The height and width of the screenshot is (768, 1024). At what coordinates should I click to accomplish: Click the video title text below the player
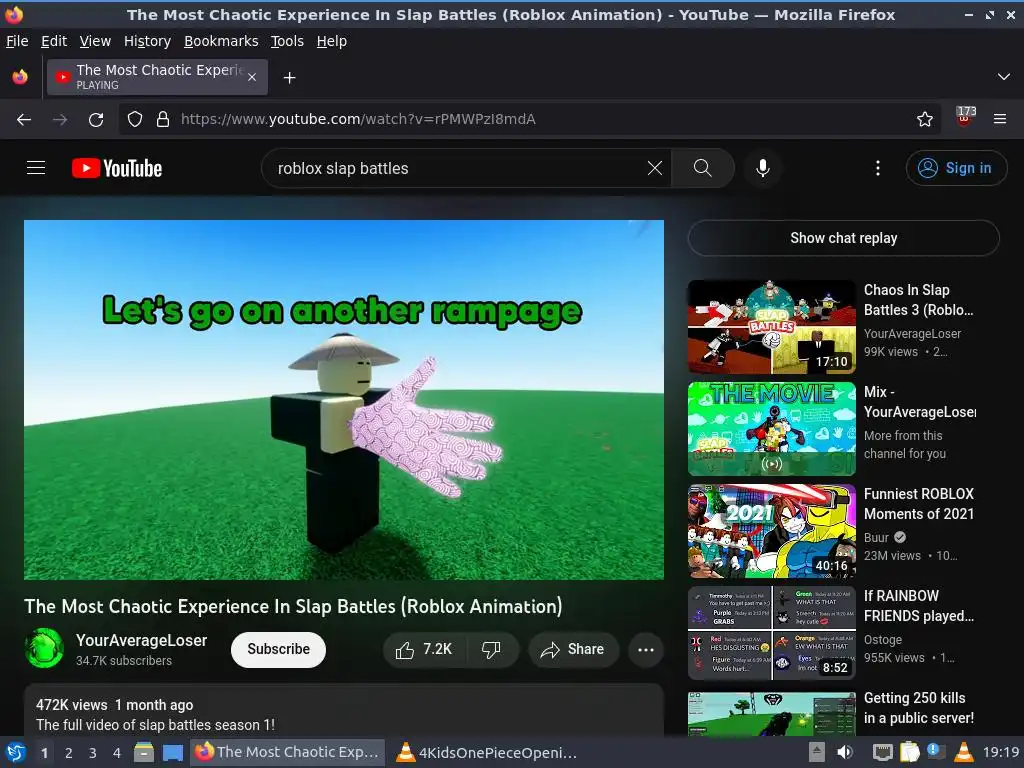point(293,607)
